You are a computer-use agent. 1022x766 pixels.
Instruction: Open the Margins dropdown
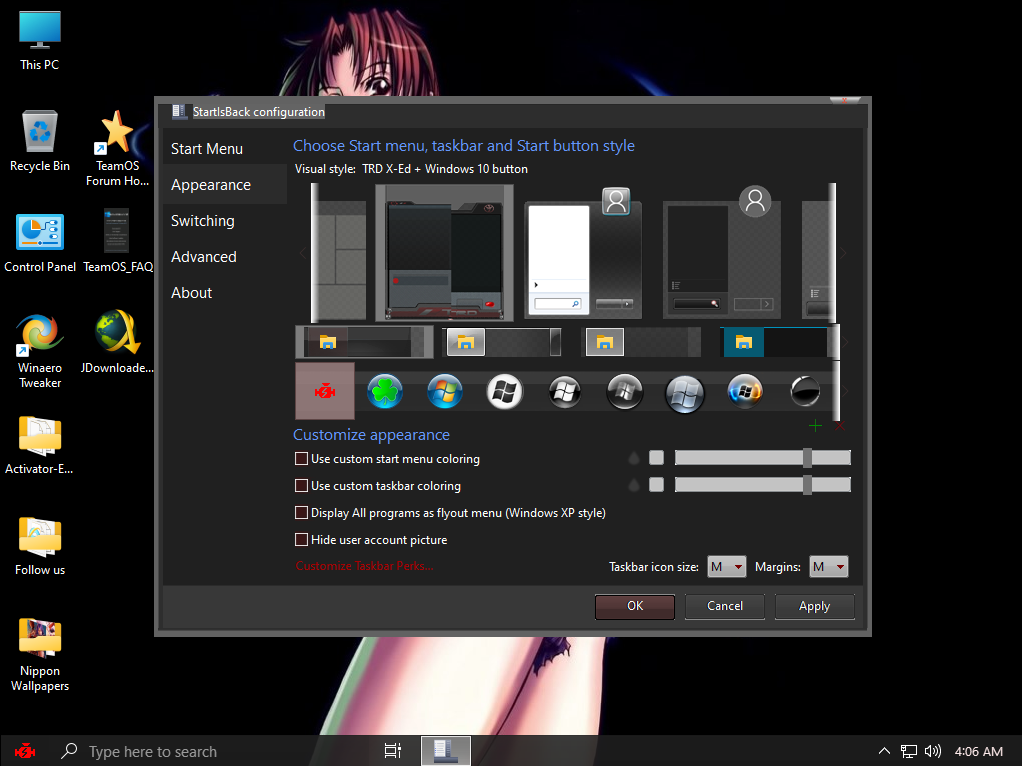(x=829, y=567)
